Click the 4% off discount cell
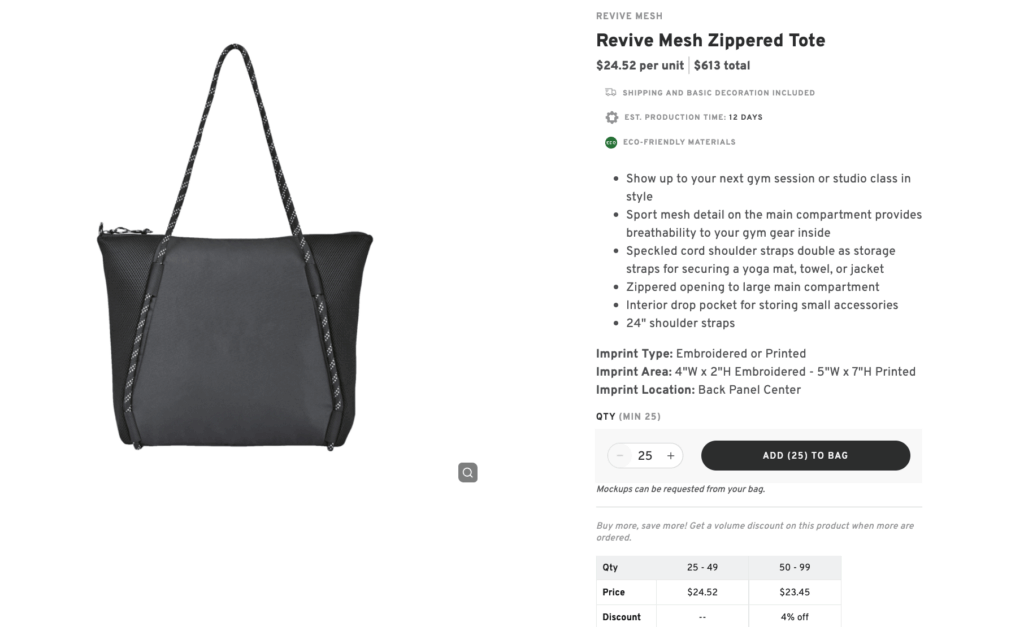The image size is (1024, 627). (794, 616)
